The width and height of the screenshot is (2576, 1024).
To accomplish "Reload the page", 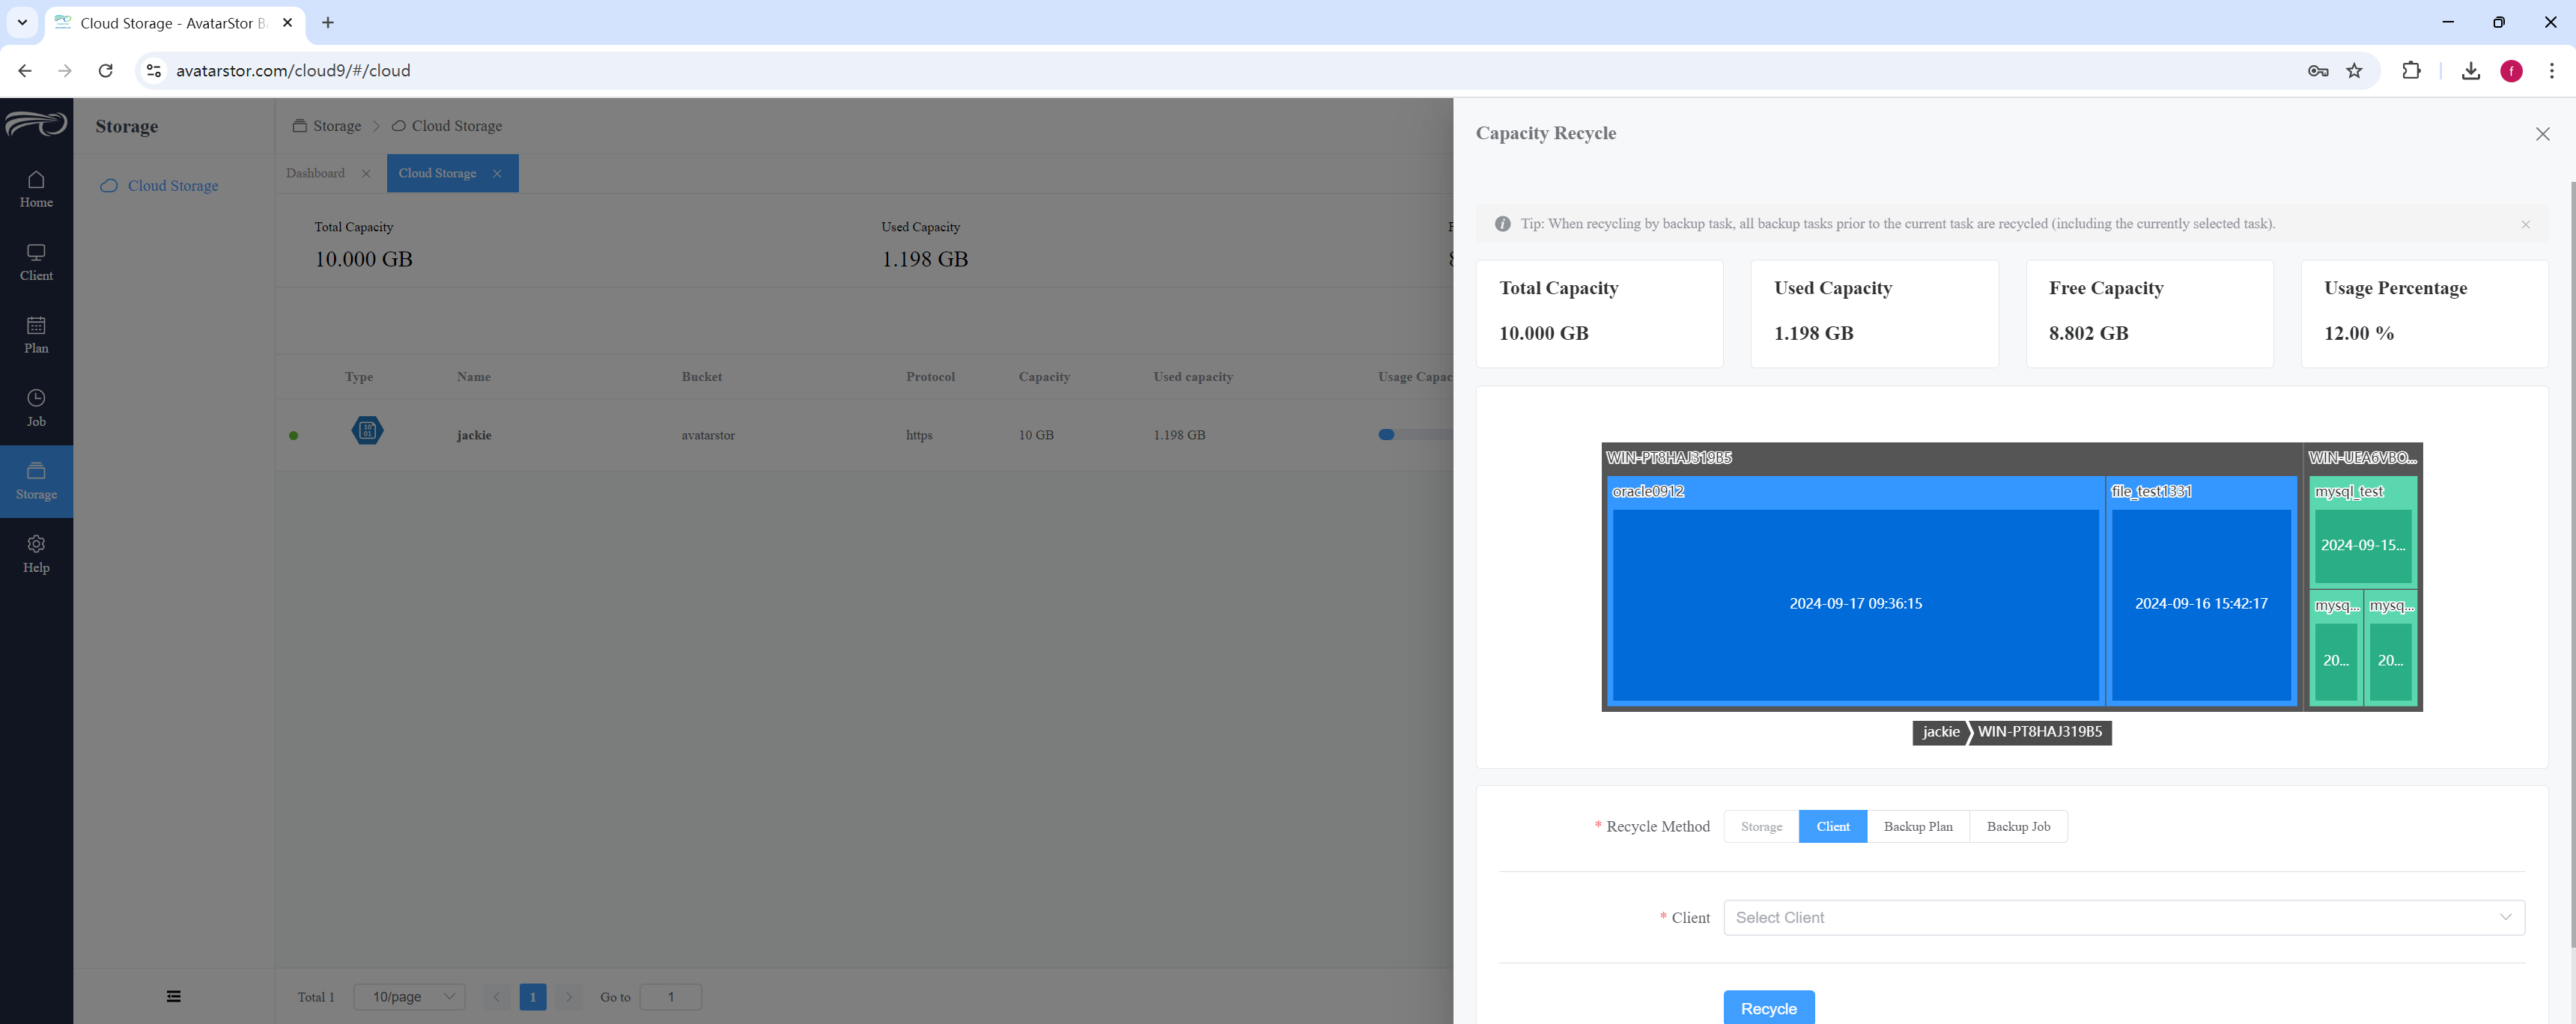I will [x=105, y=71].
